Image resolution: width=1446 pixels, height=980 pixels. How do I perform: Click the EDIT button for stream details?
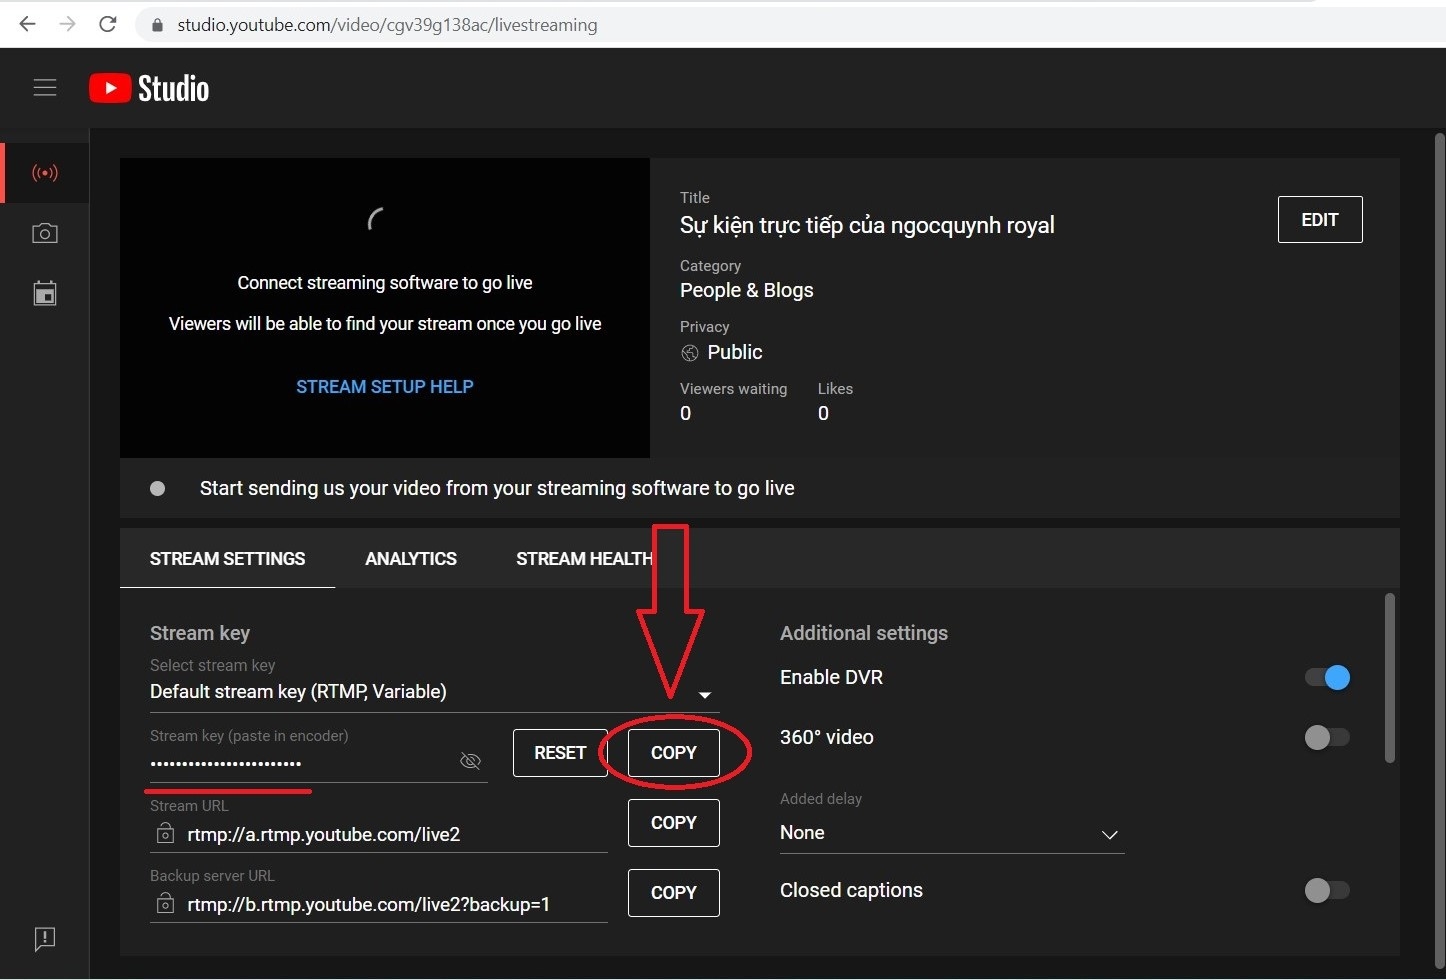tap(1319, 220)
